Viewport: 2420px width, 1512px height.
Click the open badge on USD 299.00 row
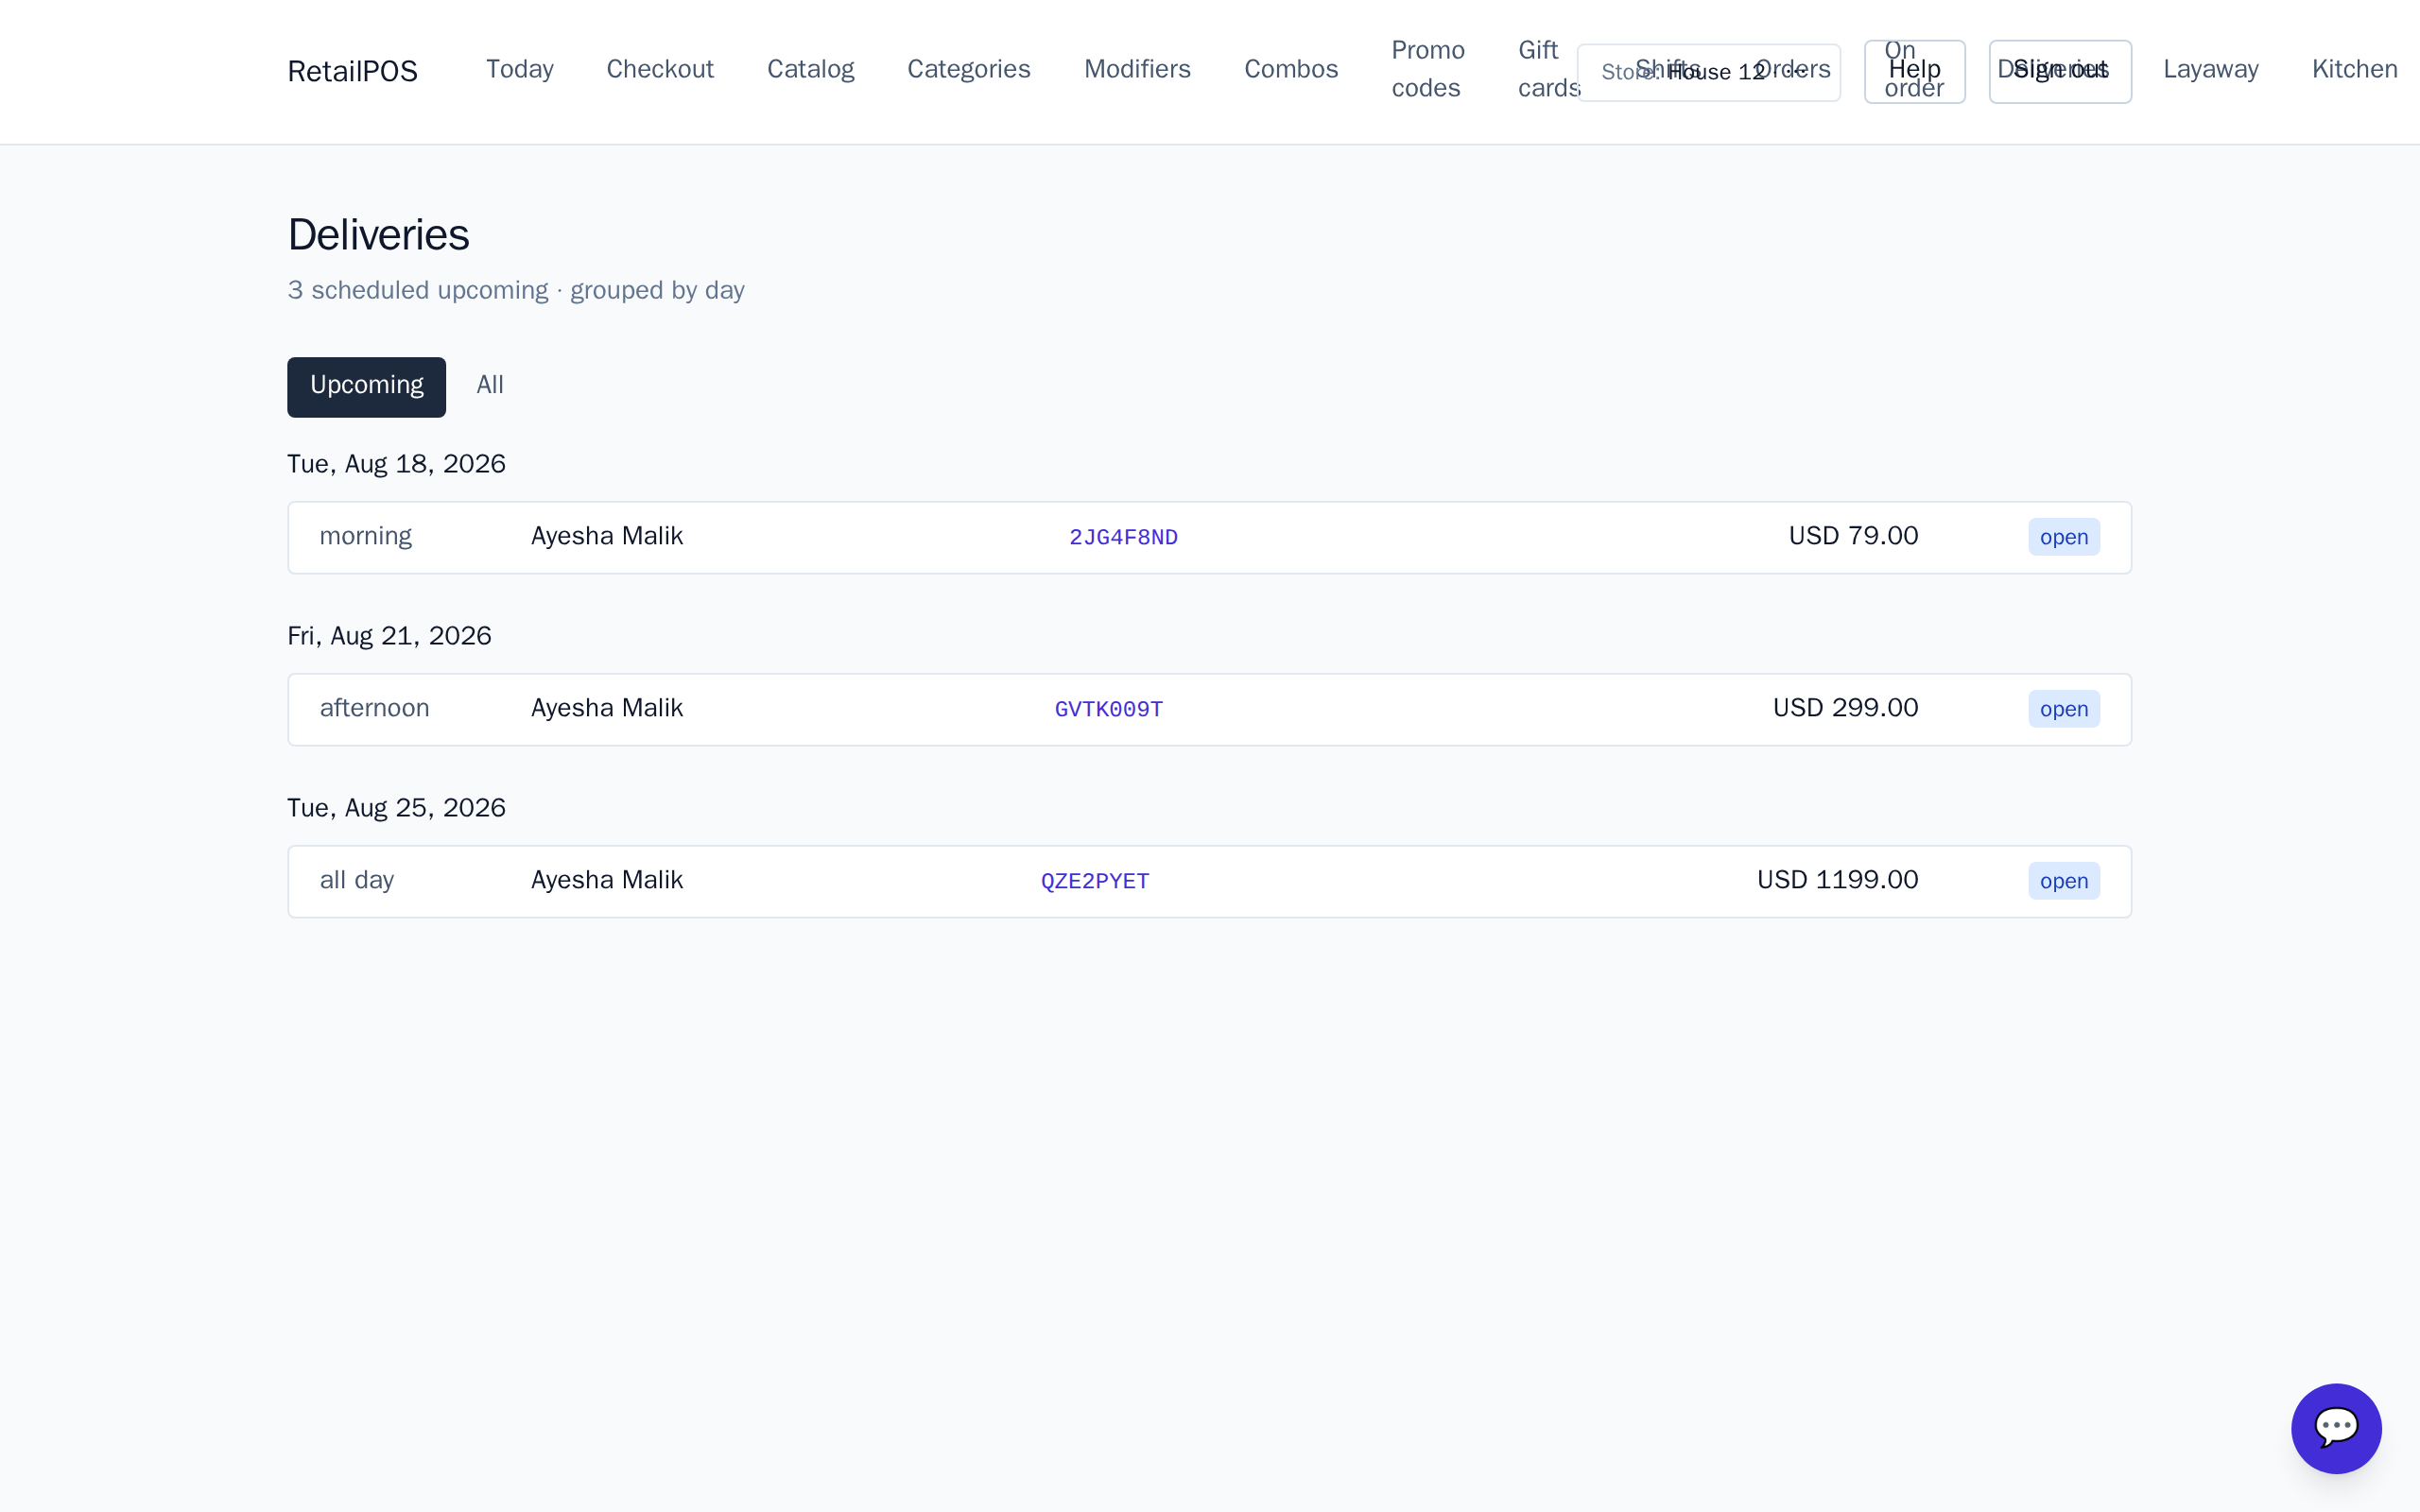tap(2063, 709)
